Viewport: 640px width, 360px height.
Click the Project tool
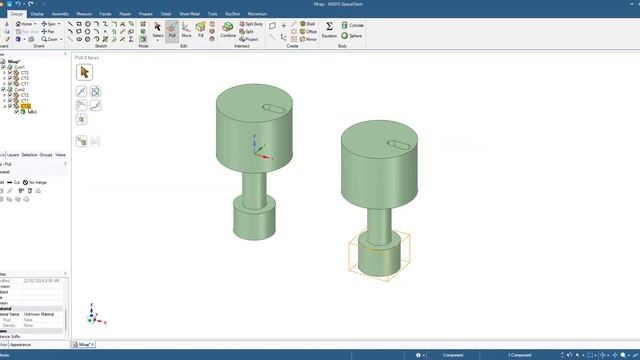click(249, 39)
